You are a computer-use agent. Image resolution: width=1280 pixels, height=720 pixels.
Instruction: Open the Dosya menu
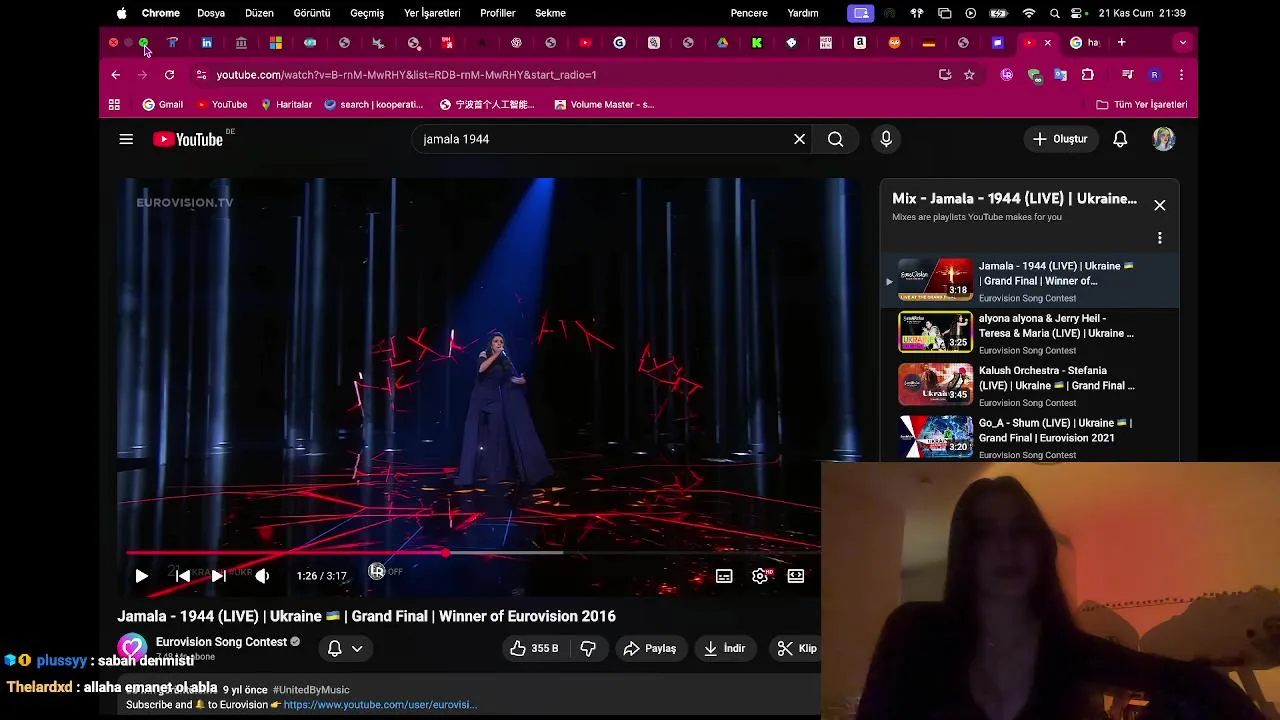211,13
